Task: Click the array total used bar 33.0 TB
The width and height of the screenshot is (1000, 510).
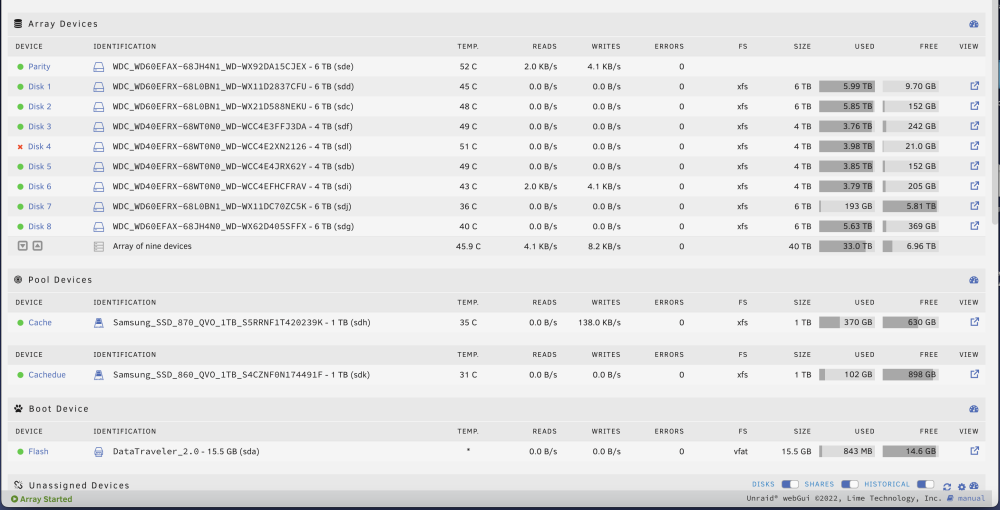Action: (x=846, y=246)
